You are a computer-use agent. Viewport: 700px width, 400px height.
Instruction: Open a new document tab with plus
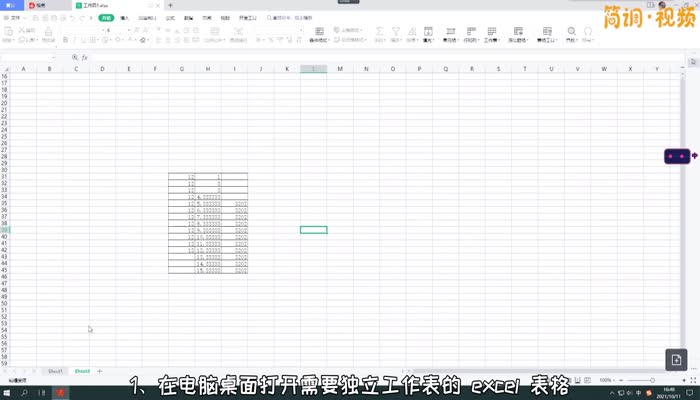(170, 5)
